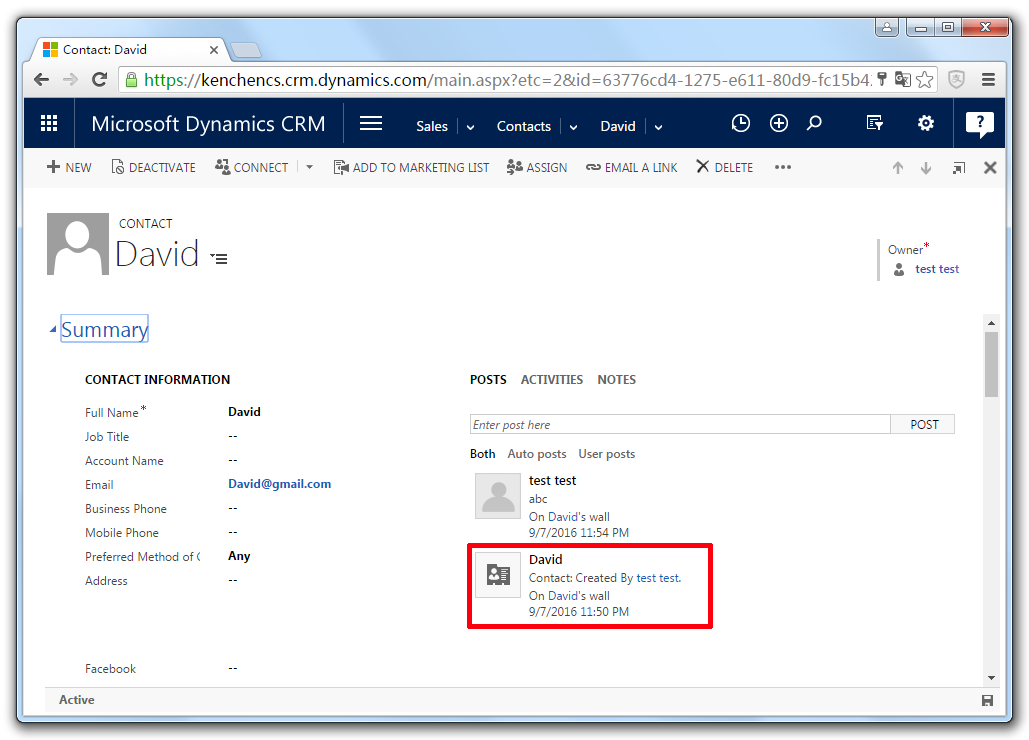The image size is (1029, 740).
Task: Click Microsoft Dynamics CRM title
Action: [208, 124]
